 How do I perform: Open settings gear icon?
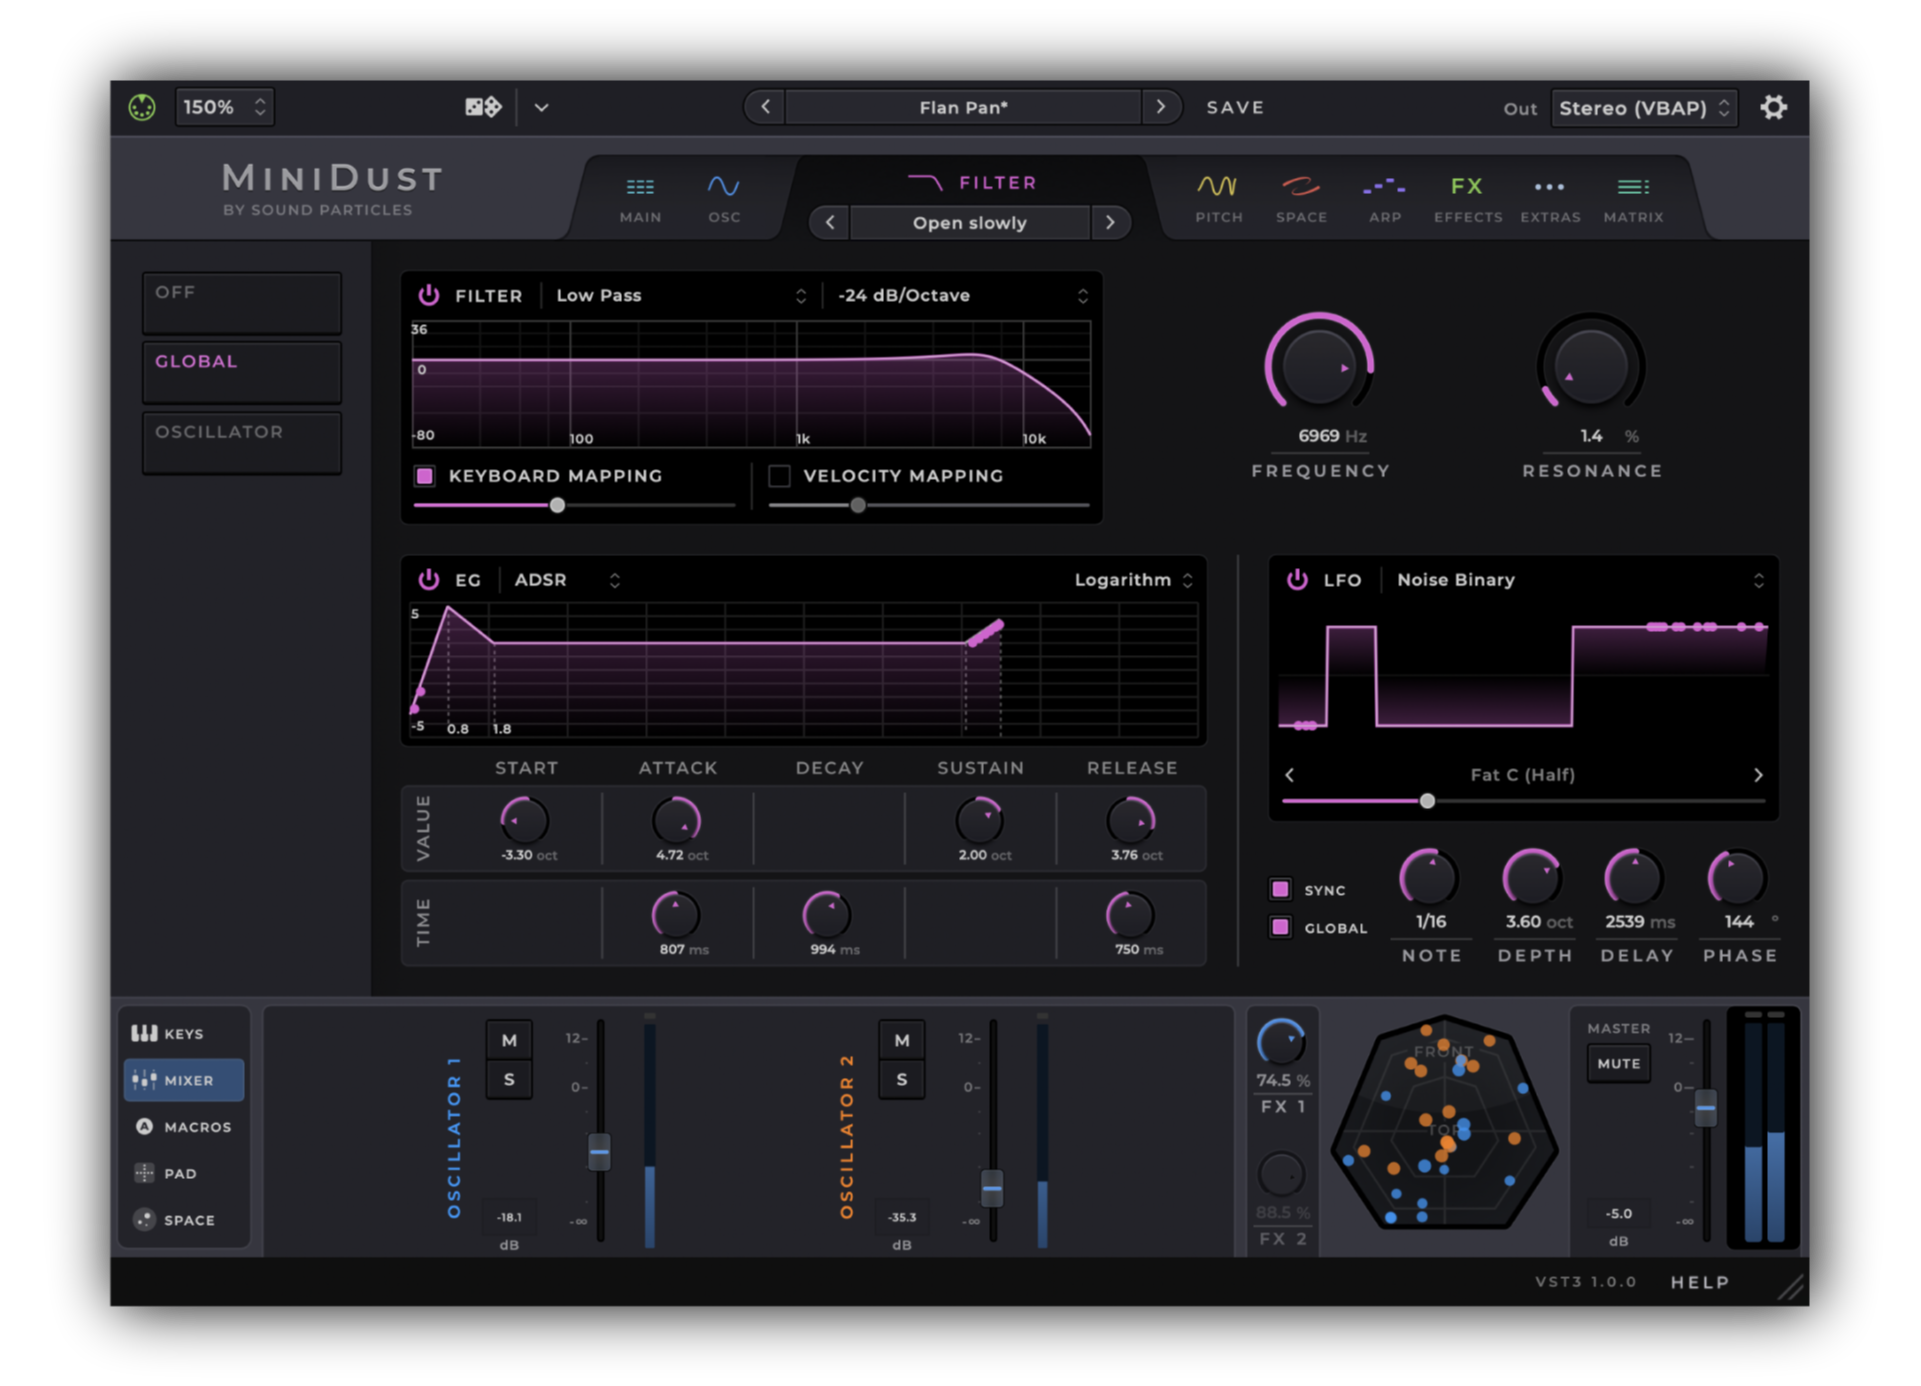point(1773,107)
